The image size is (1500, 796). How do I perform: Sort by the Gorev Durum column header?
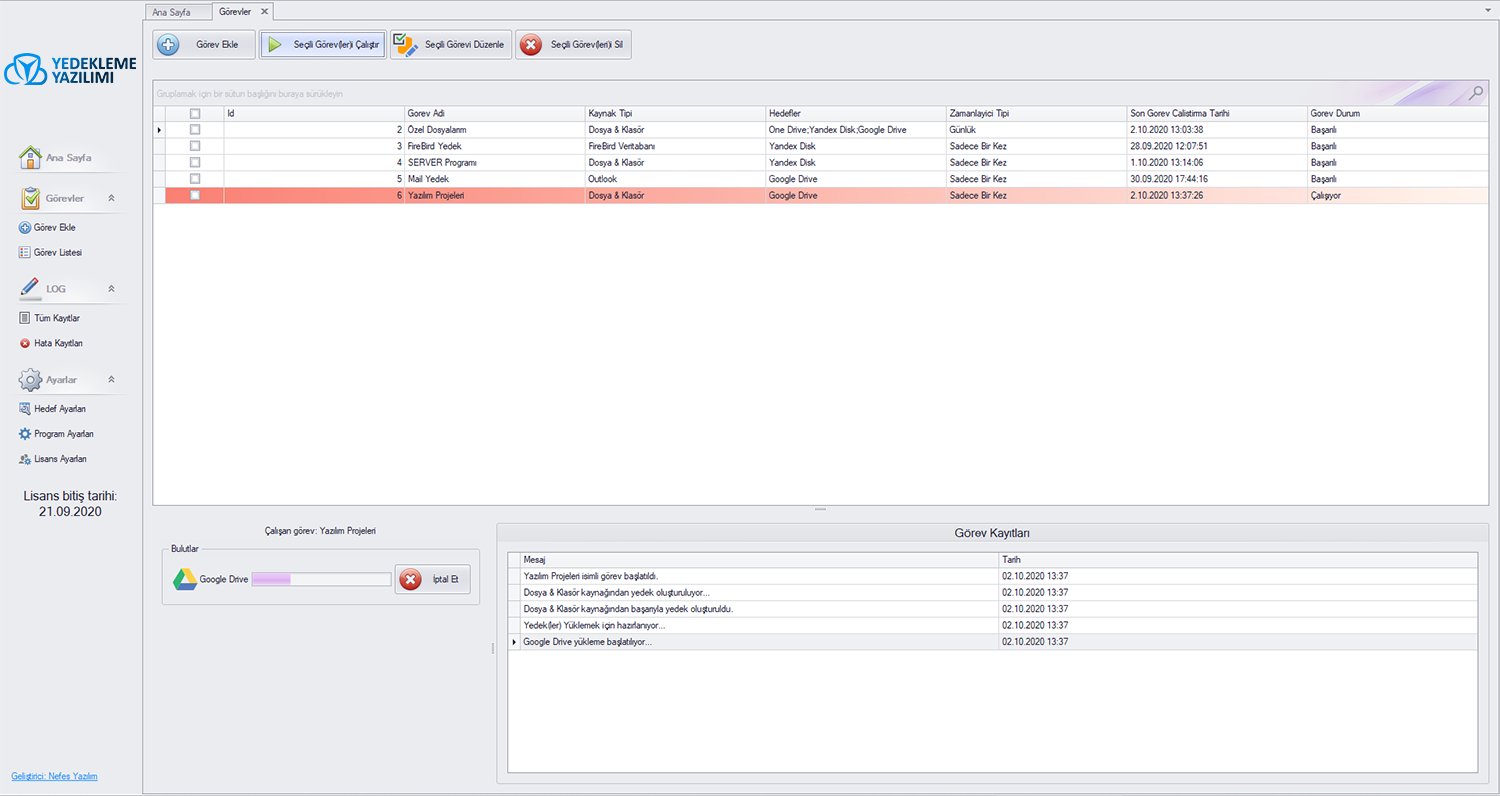click(1335, 113)
